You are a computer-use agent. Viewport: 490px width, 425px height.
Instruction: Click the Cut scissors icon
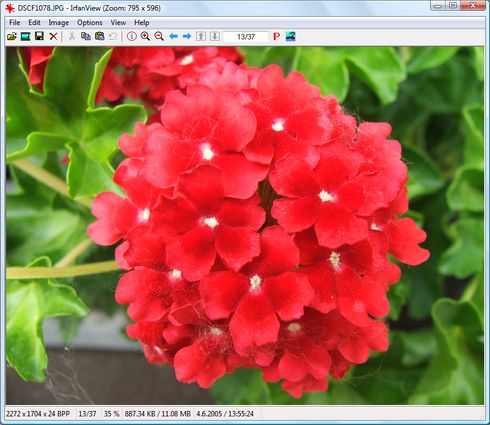72,36
